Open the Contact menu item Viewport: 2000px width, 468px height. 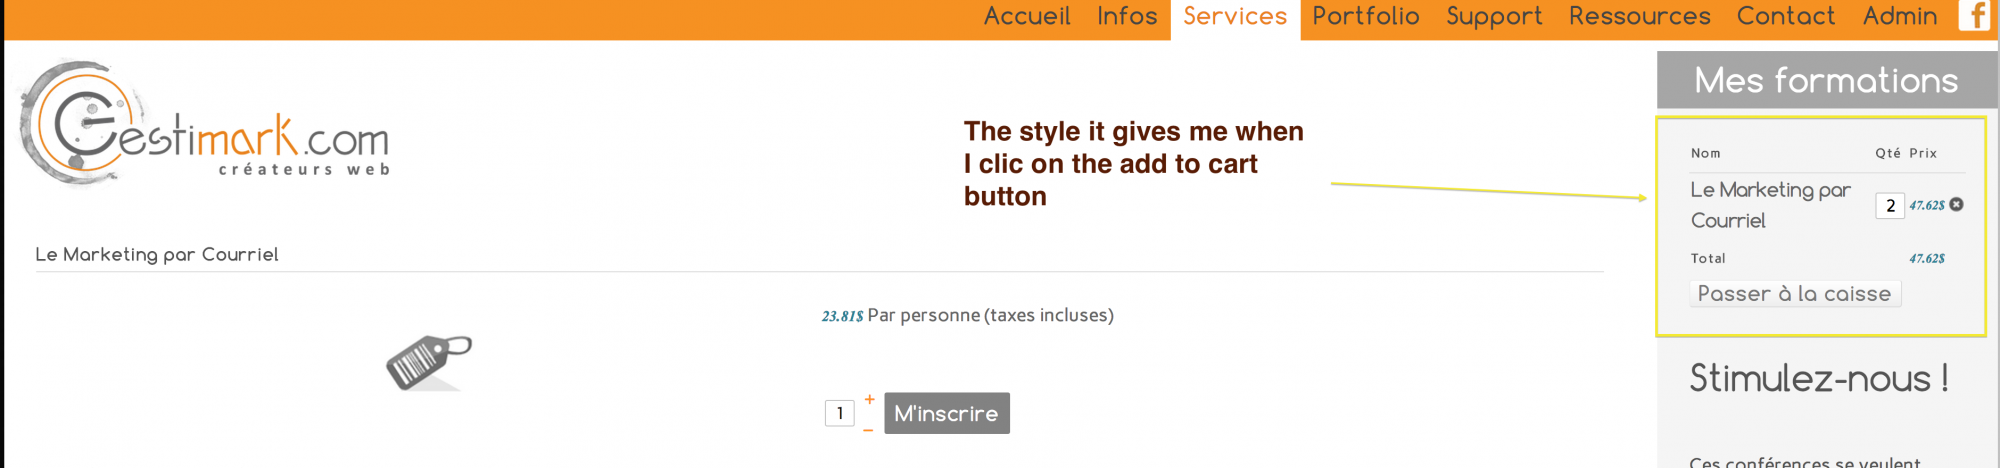(x=1786, y=16)
